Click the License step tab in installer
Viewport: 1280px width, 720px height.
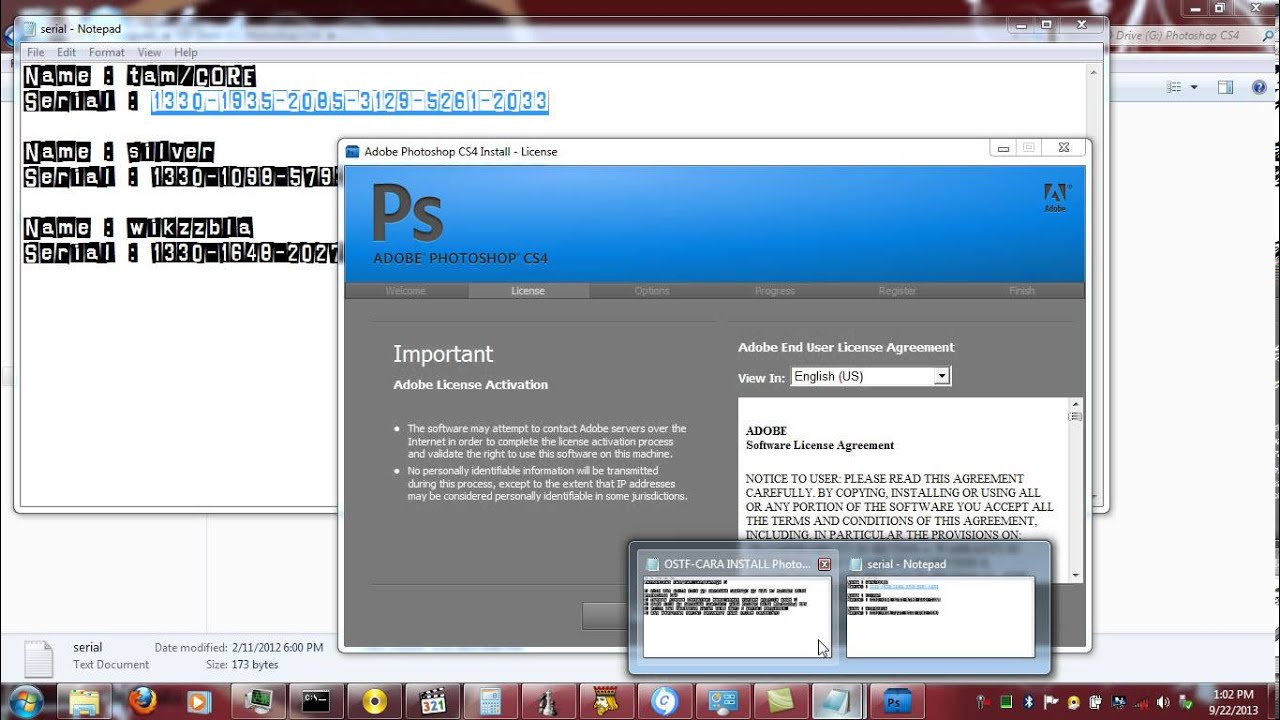[528, 291]
